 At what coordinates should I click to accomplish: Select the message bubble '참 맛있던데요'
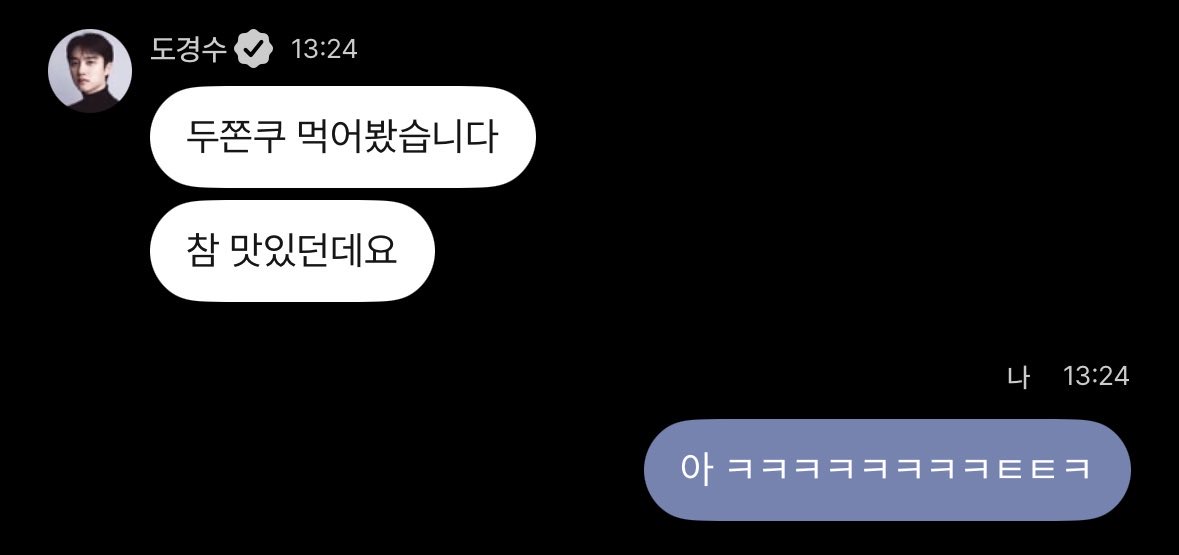(292, 251)
